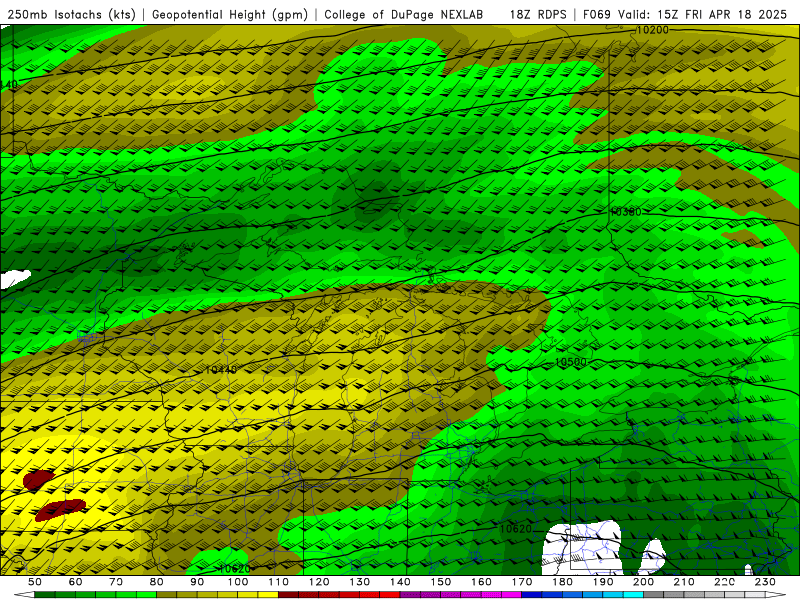The image size is (800, 600).
Task: Click the color bar label '160'
Action: (x=481, y=582)
